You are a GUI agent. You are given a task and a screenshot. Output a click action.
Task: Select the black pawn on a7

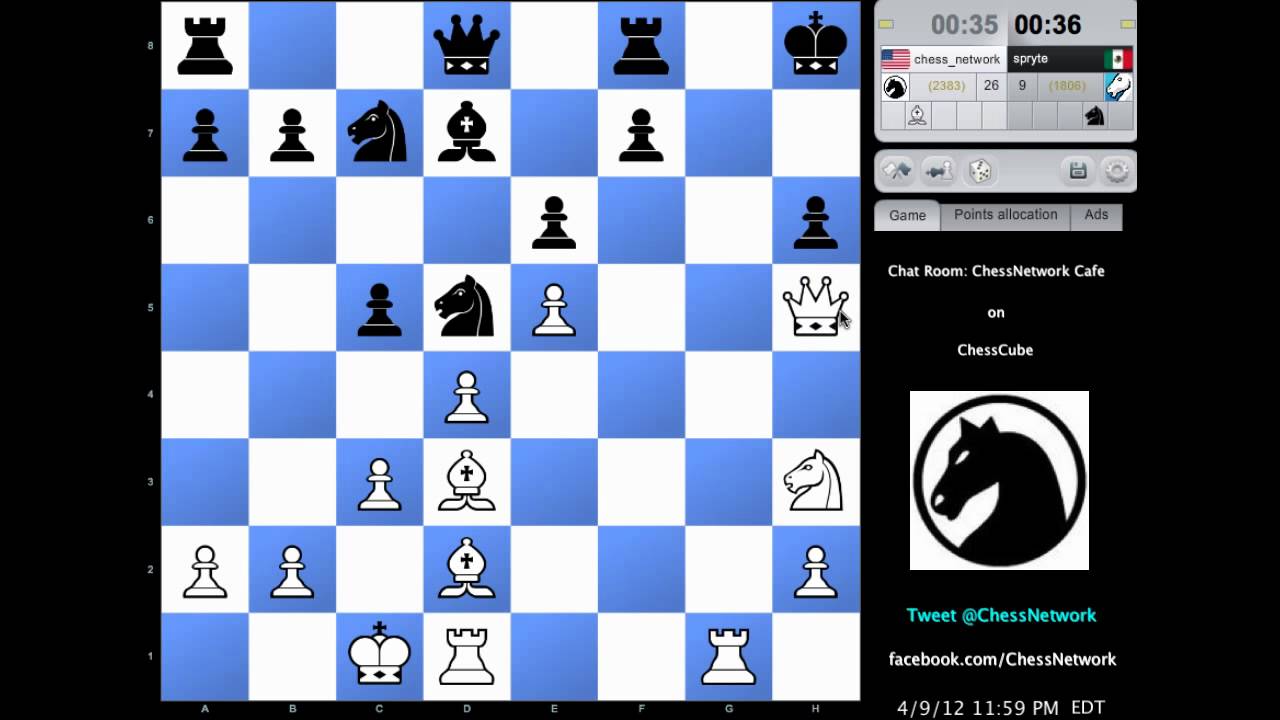click(205, 135)
